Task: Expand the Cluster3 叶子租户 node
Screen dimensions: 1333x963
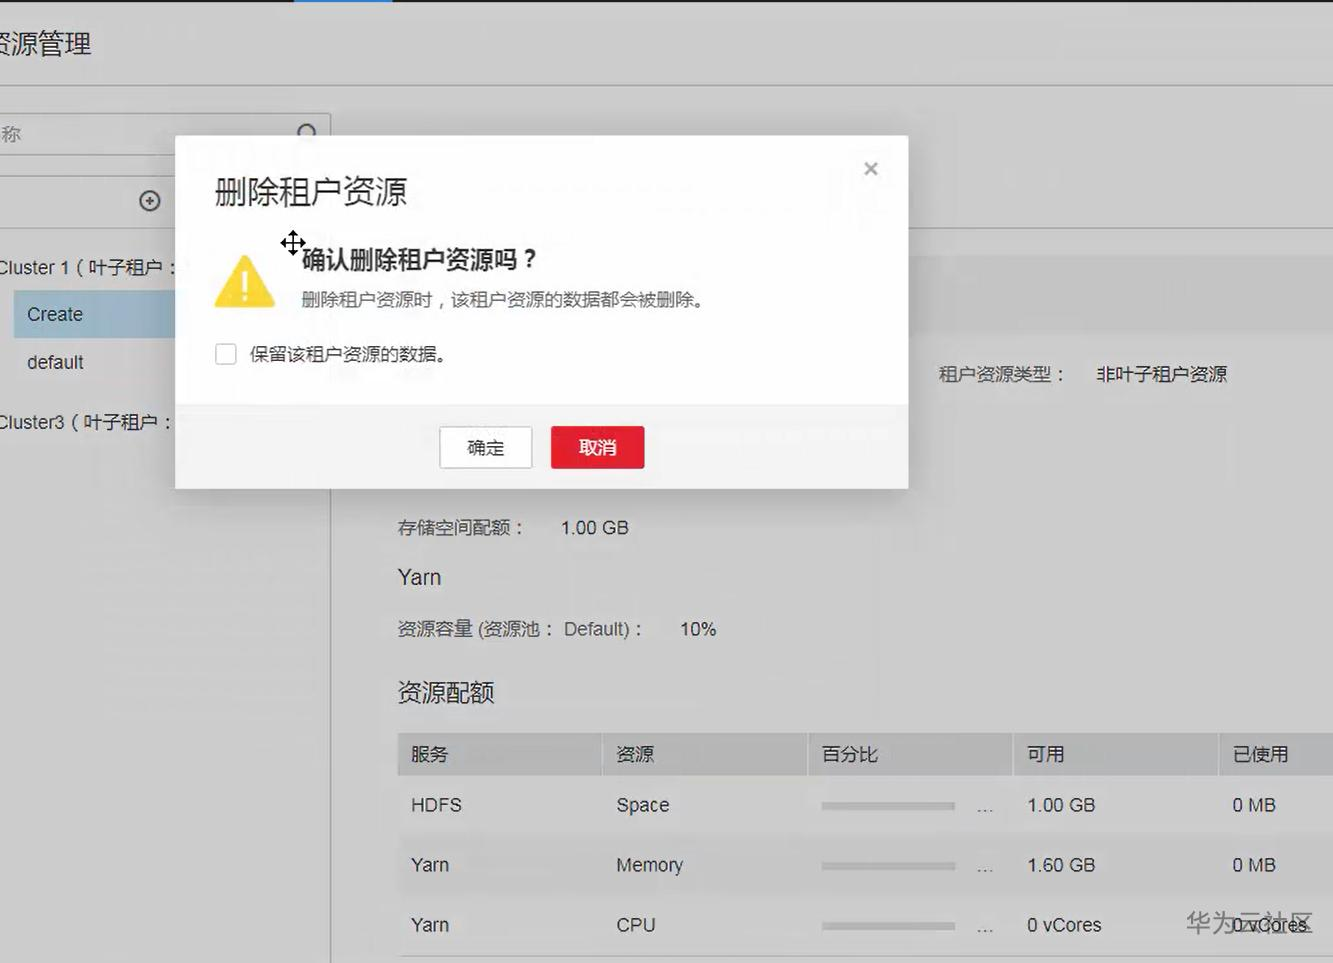Action: [x=60, y=421]
